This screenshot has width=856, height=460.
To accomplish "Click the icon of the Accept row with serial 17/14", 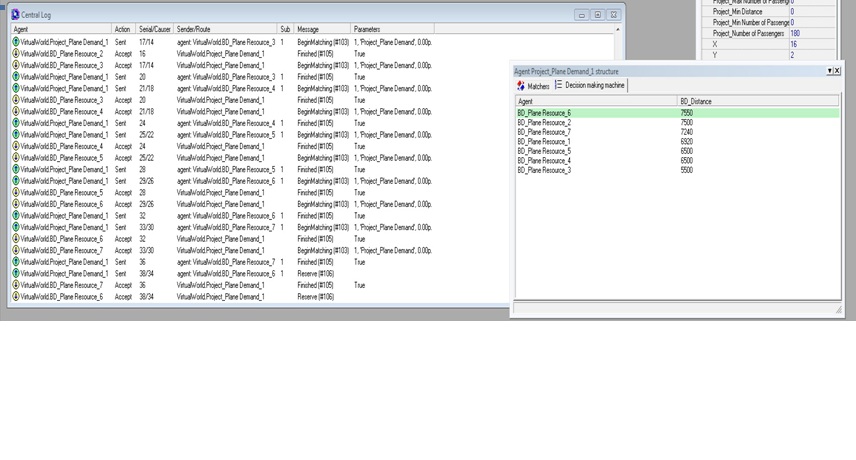I will click(16, 65).
